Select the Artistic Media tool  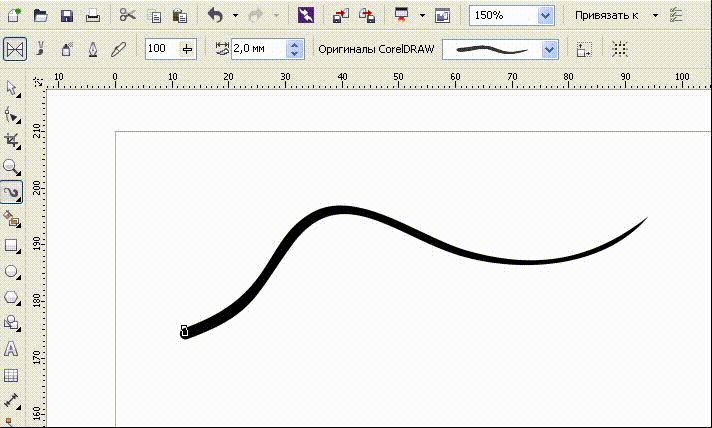point(12,192)
